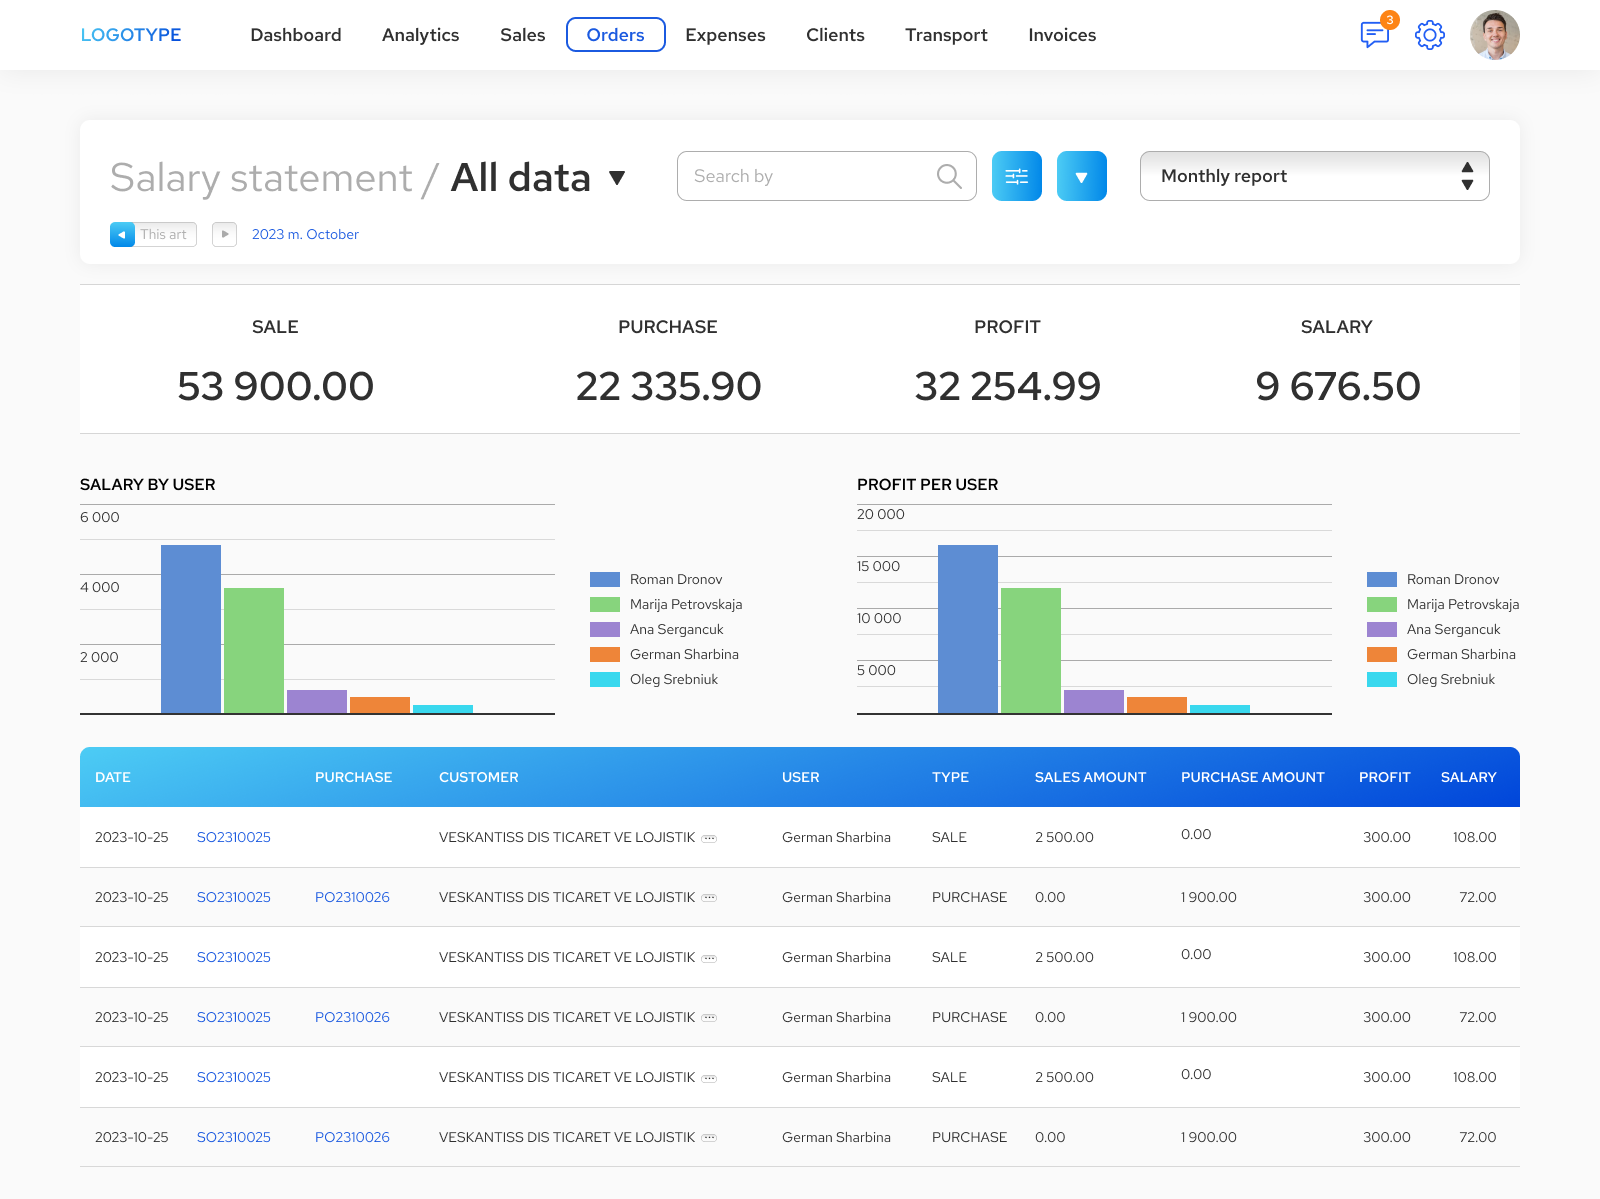Click the PURCHASE total value 22 335.90

point(669,386)
